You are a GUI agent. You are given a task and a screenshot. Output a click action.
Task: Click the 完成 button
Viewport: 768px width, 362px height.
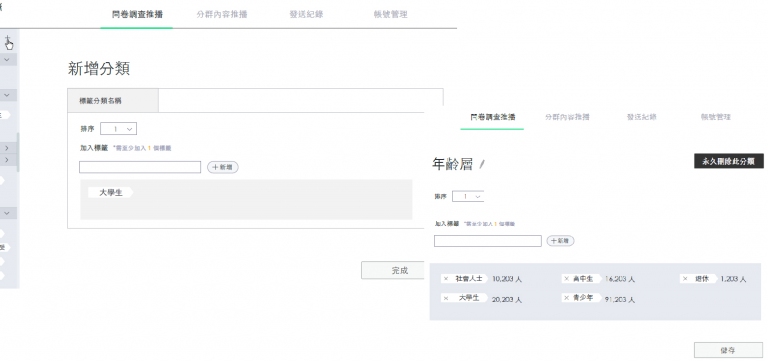[x=393, y=270]
